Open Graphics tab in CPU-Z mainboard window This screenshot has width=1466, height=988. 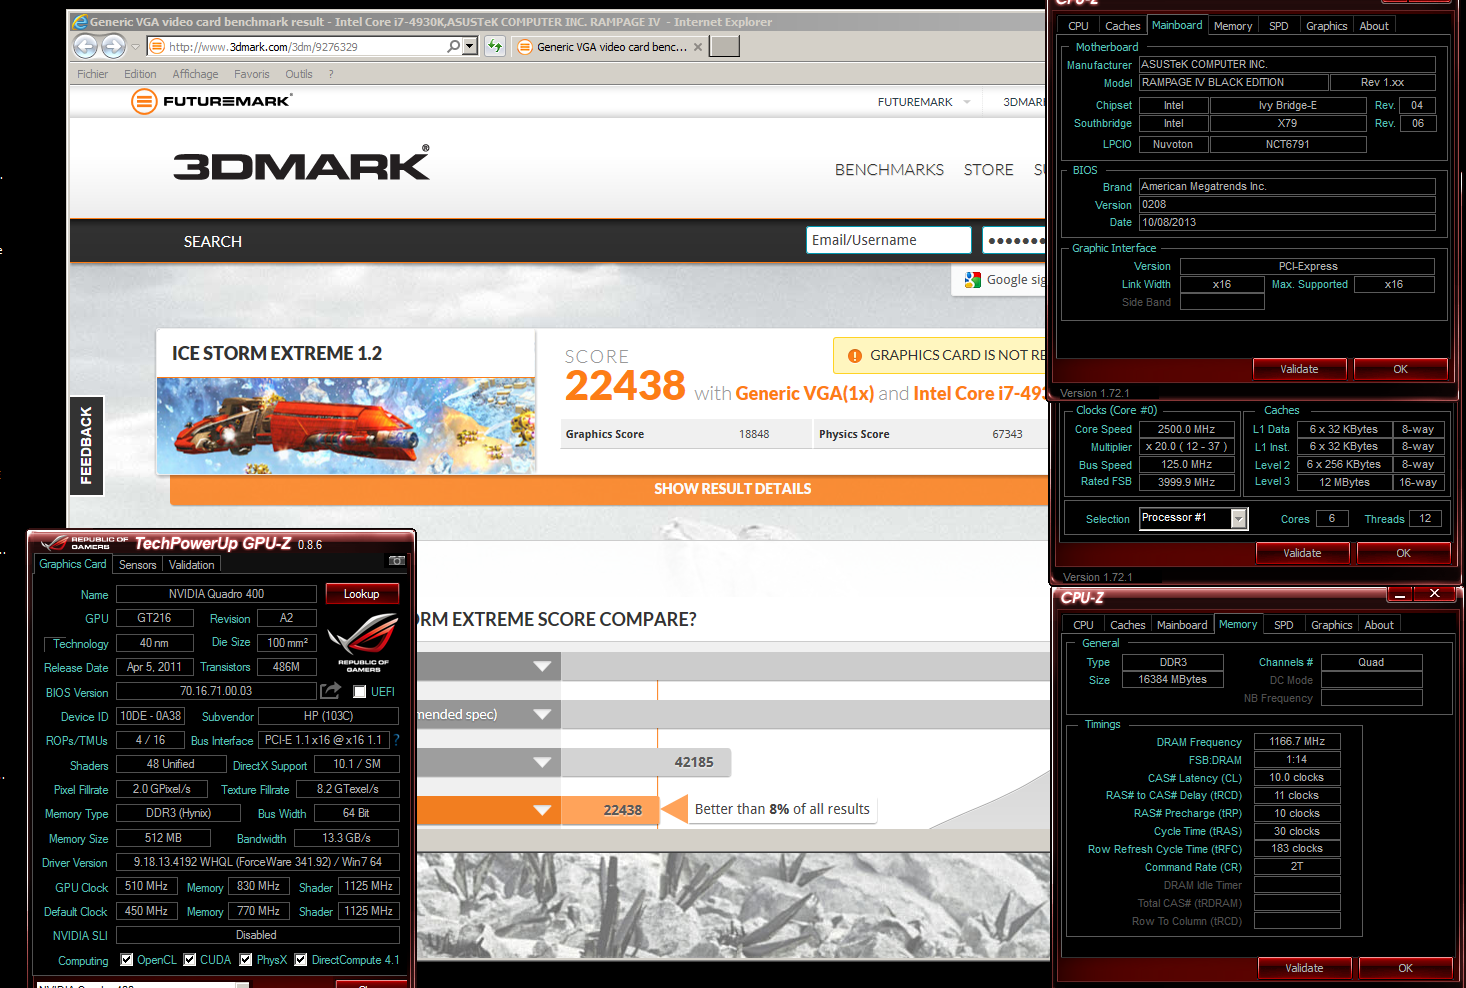1327,26
